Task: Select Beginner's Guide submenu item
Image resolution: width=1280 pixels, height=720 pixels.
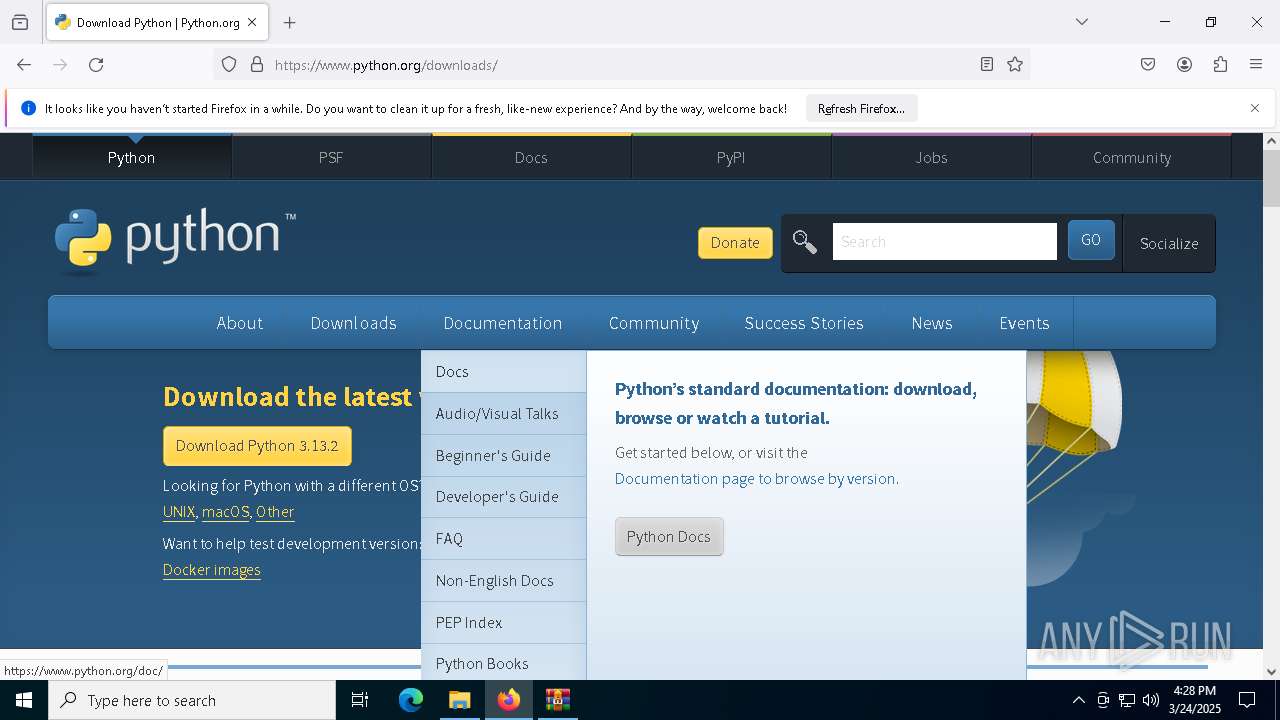Action: click(503, 455)
